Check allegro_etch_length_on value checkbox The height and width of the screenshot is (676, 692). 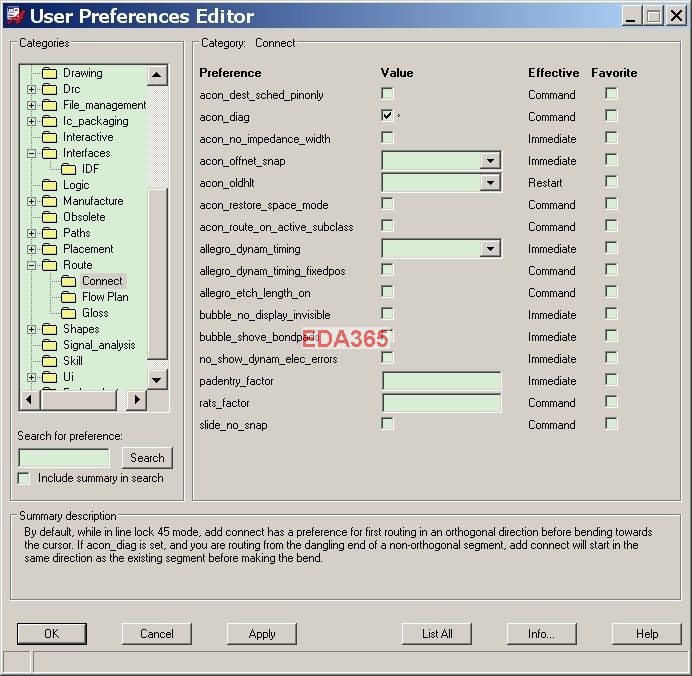387,292
